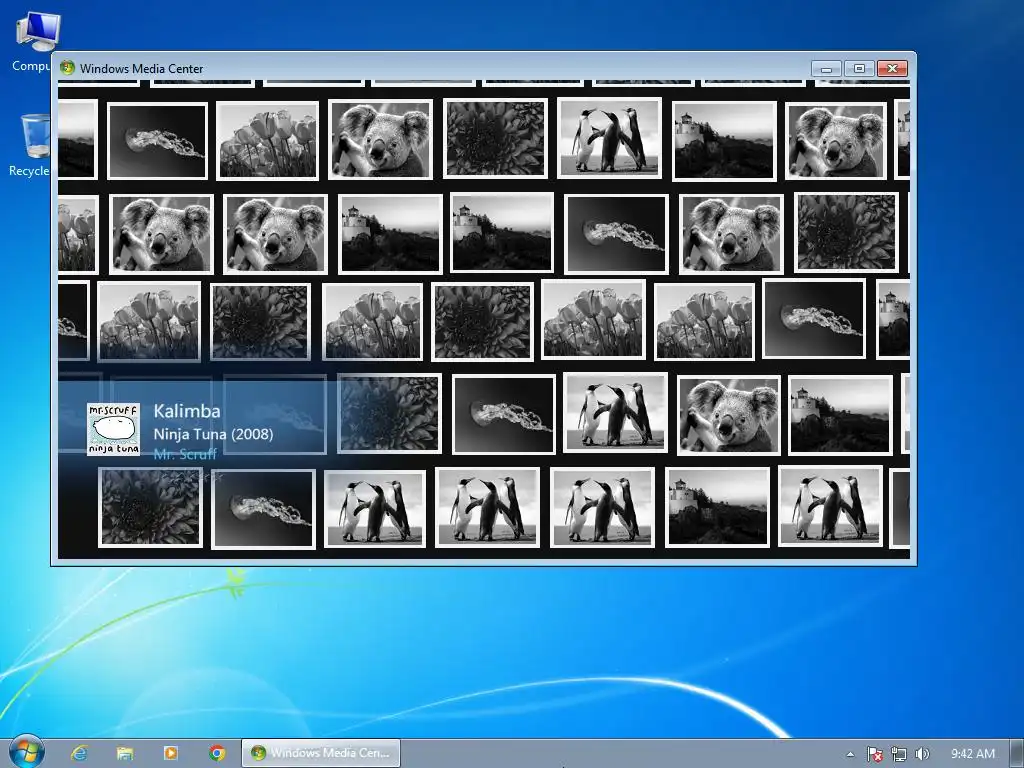
Task: Click the Windows Media Center title bar icon
Action: (67, 68)
